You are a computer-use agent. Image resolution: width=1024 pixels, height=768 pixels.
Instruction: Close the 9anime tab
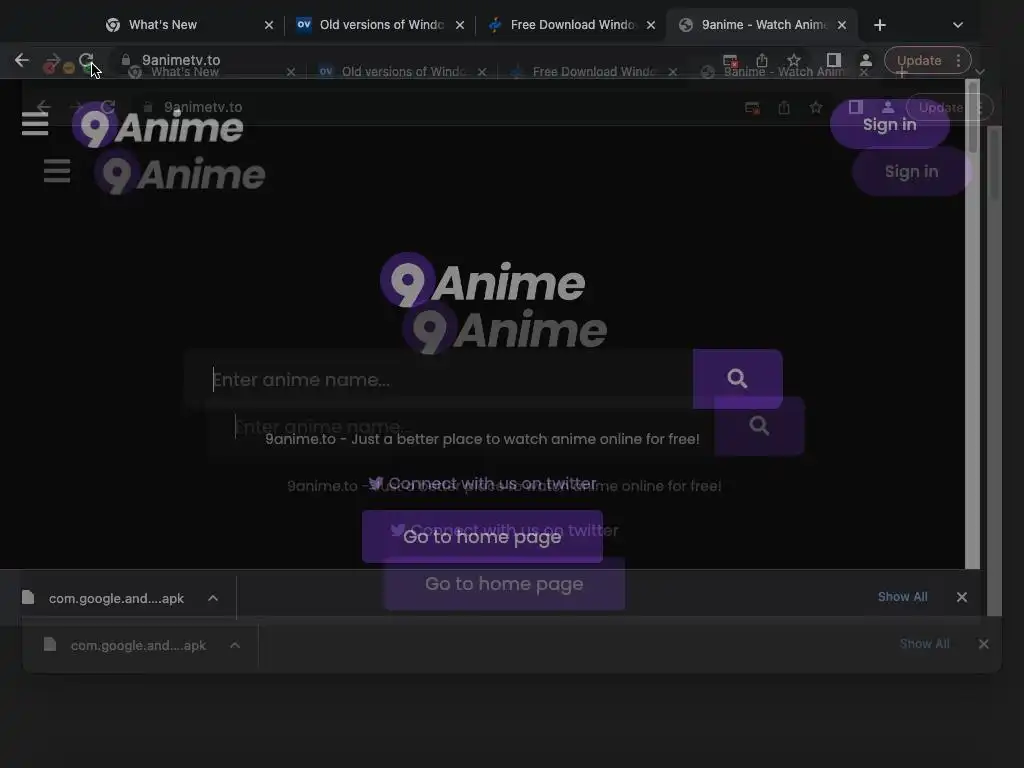tap(842, 25)
